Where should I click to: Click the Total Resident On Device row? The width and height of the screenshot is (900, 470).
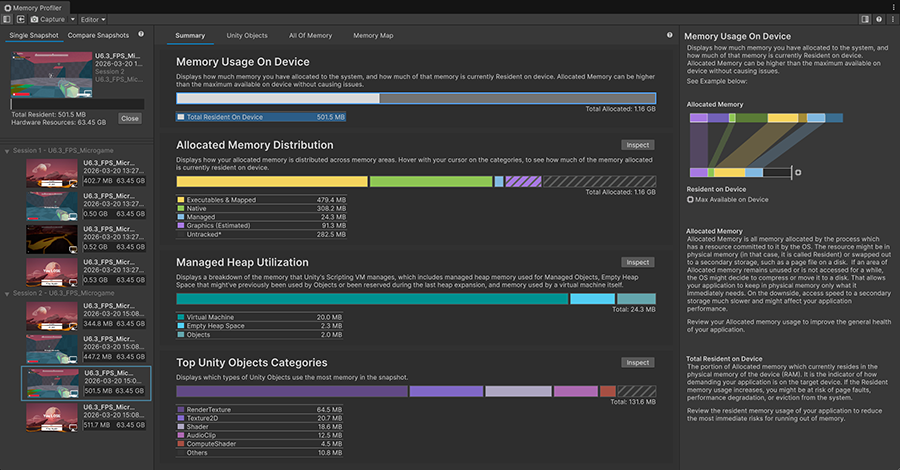[261, 117]
